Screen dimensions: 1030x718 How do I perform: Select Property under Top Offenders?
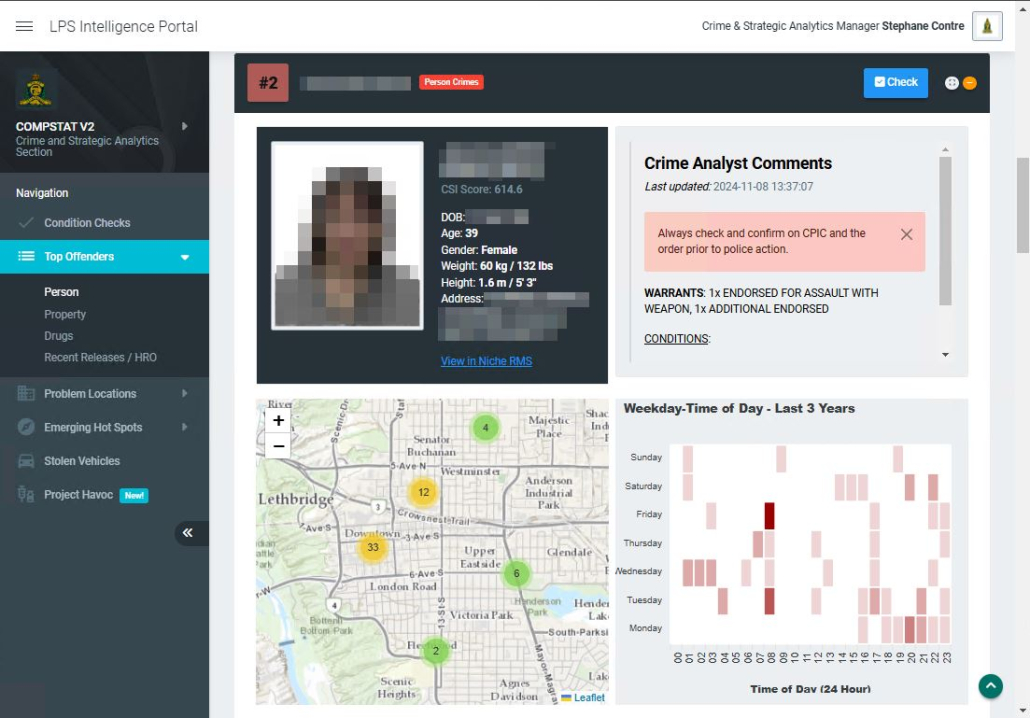click(65, 314)
